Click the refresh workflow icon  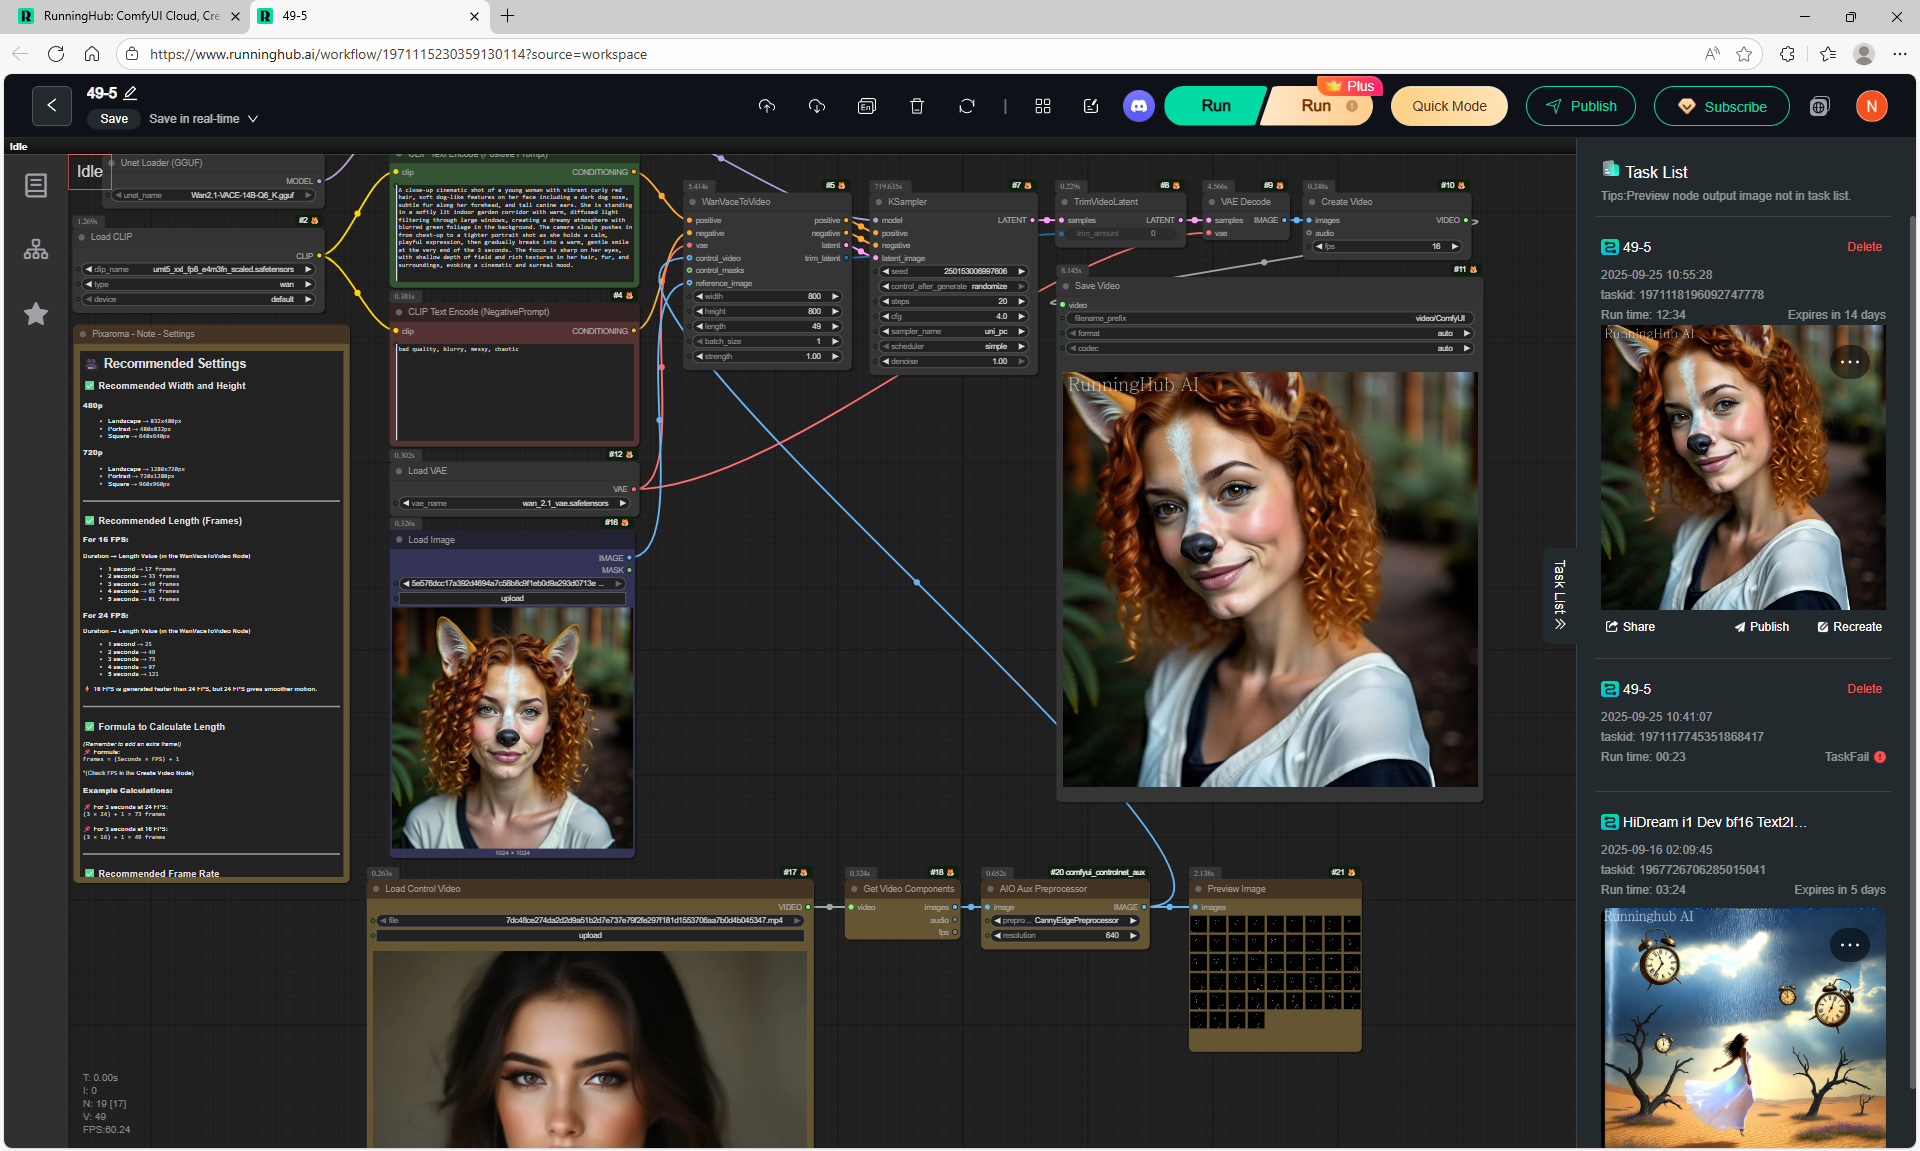966,106
